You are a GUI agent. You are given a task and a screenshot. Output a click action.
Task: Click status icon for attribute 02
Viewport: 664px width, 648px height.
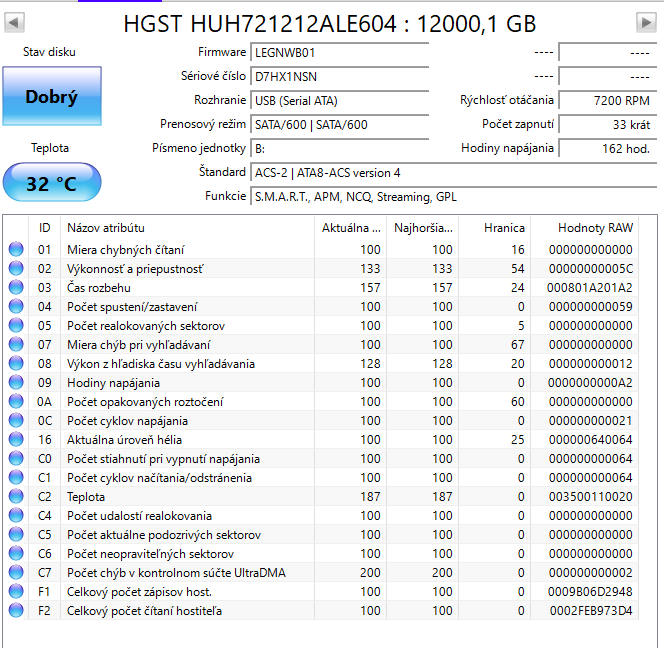pyautogui.click(x=16, y=268)
